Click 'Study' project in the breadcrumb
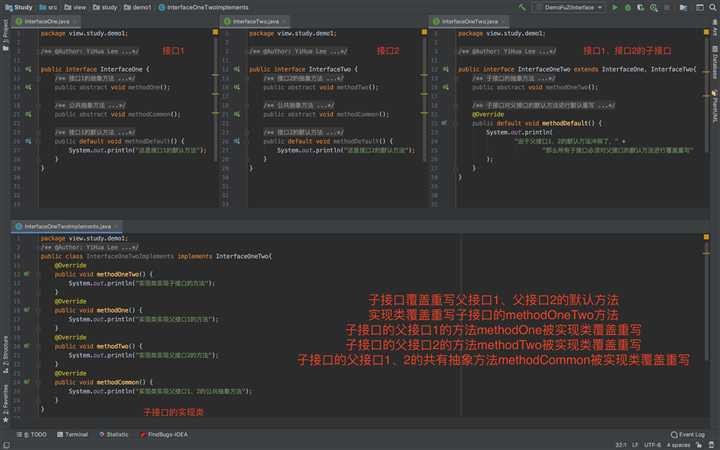The height and width of the screenshot is (450, 720). tap(19, 7)
